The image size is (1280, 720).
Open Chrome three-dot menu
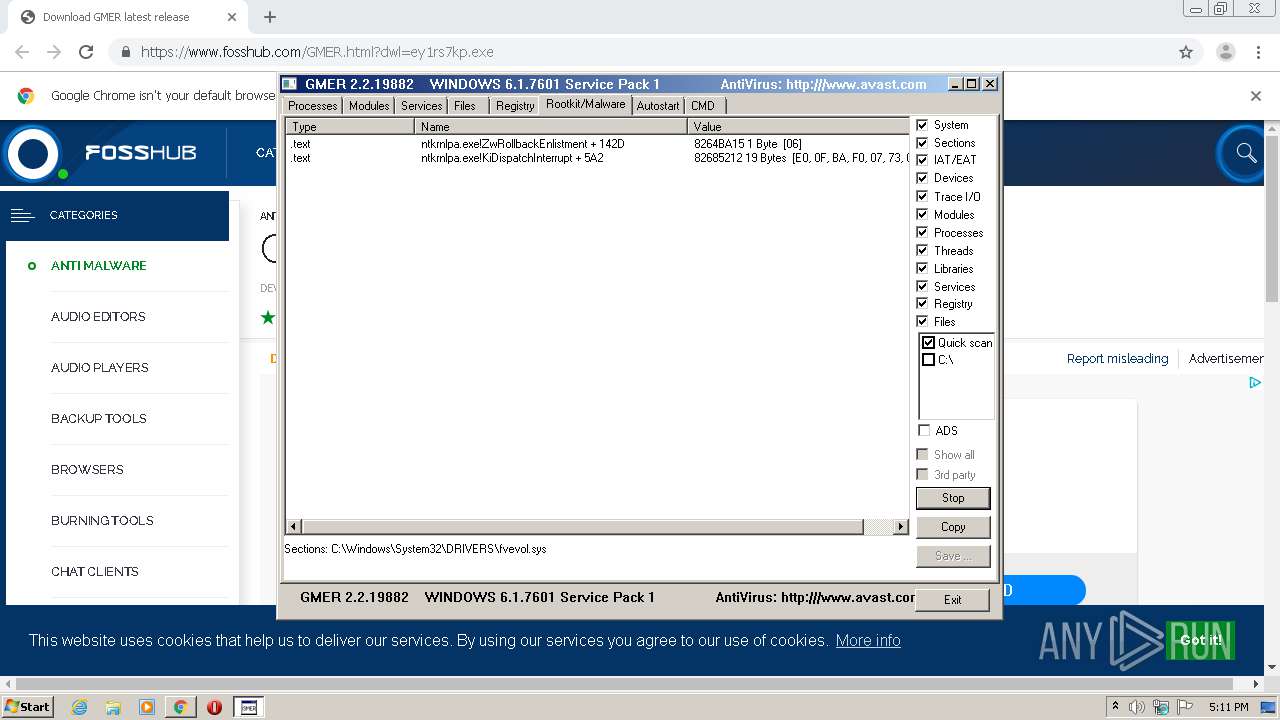coord(1259,52)
